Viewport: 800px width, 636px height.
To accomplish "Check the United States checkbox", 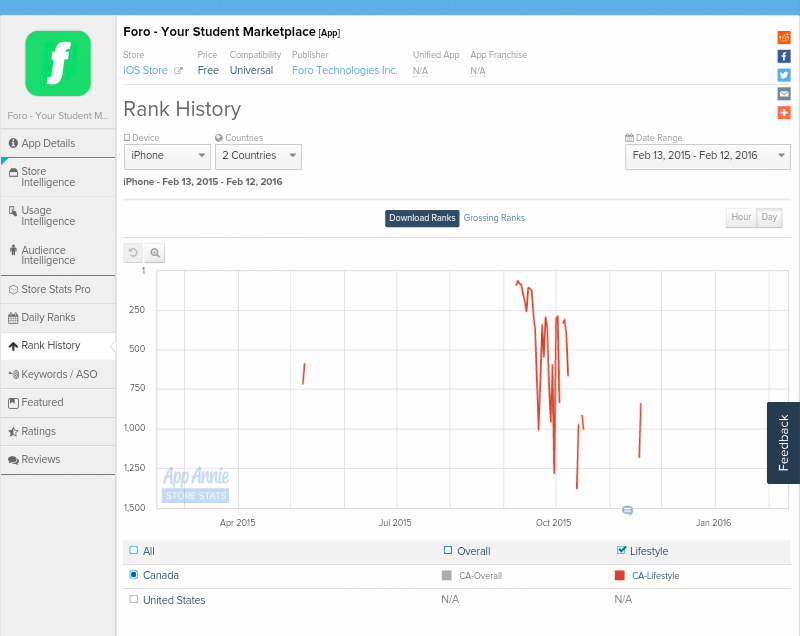I will click(x=134, y=599).
